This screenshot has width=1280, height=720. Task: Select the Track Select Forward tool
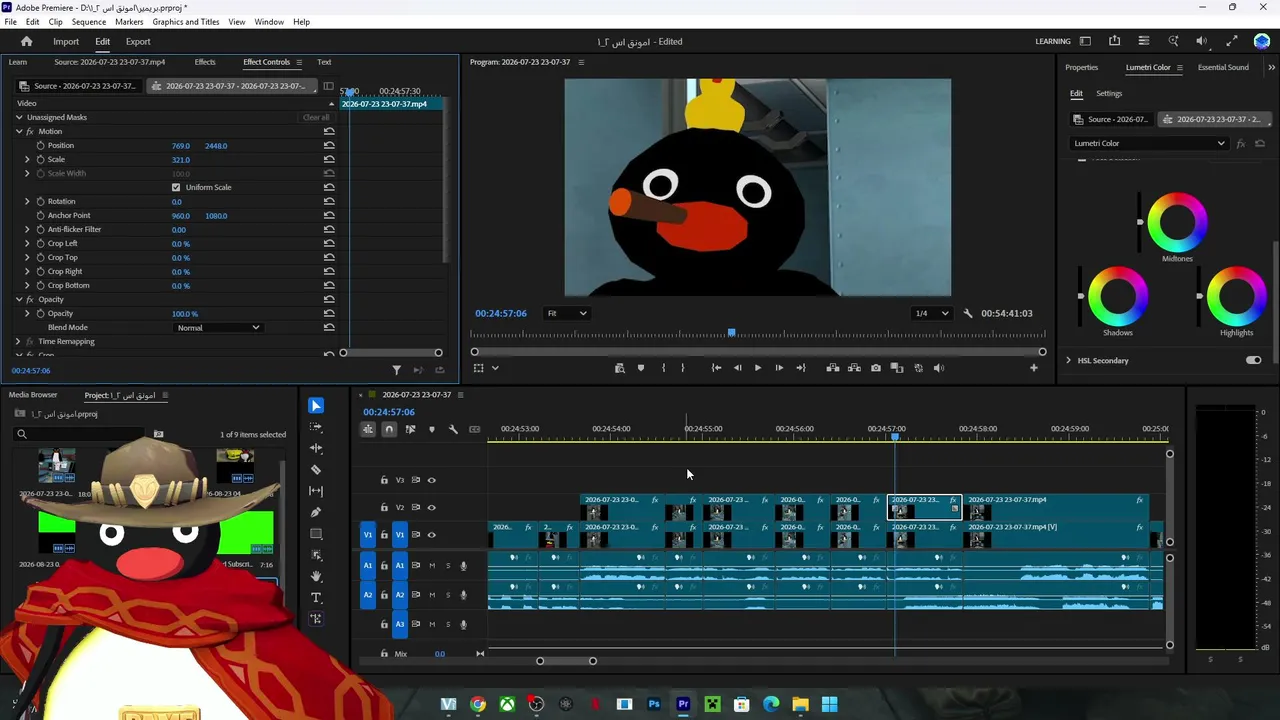point(316,427)
